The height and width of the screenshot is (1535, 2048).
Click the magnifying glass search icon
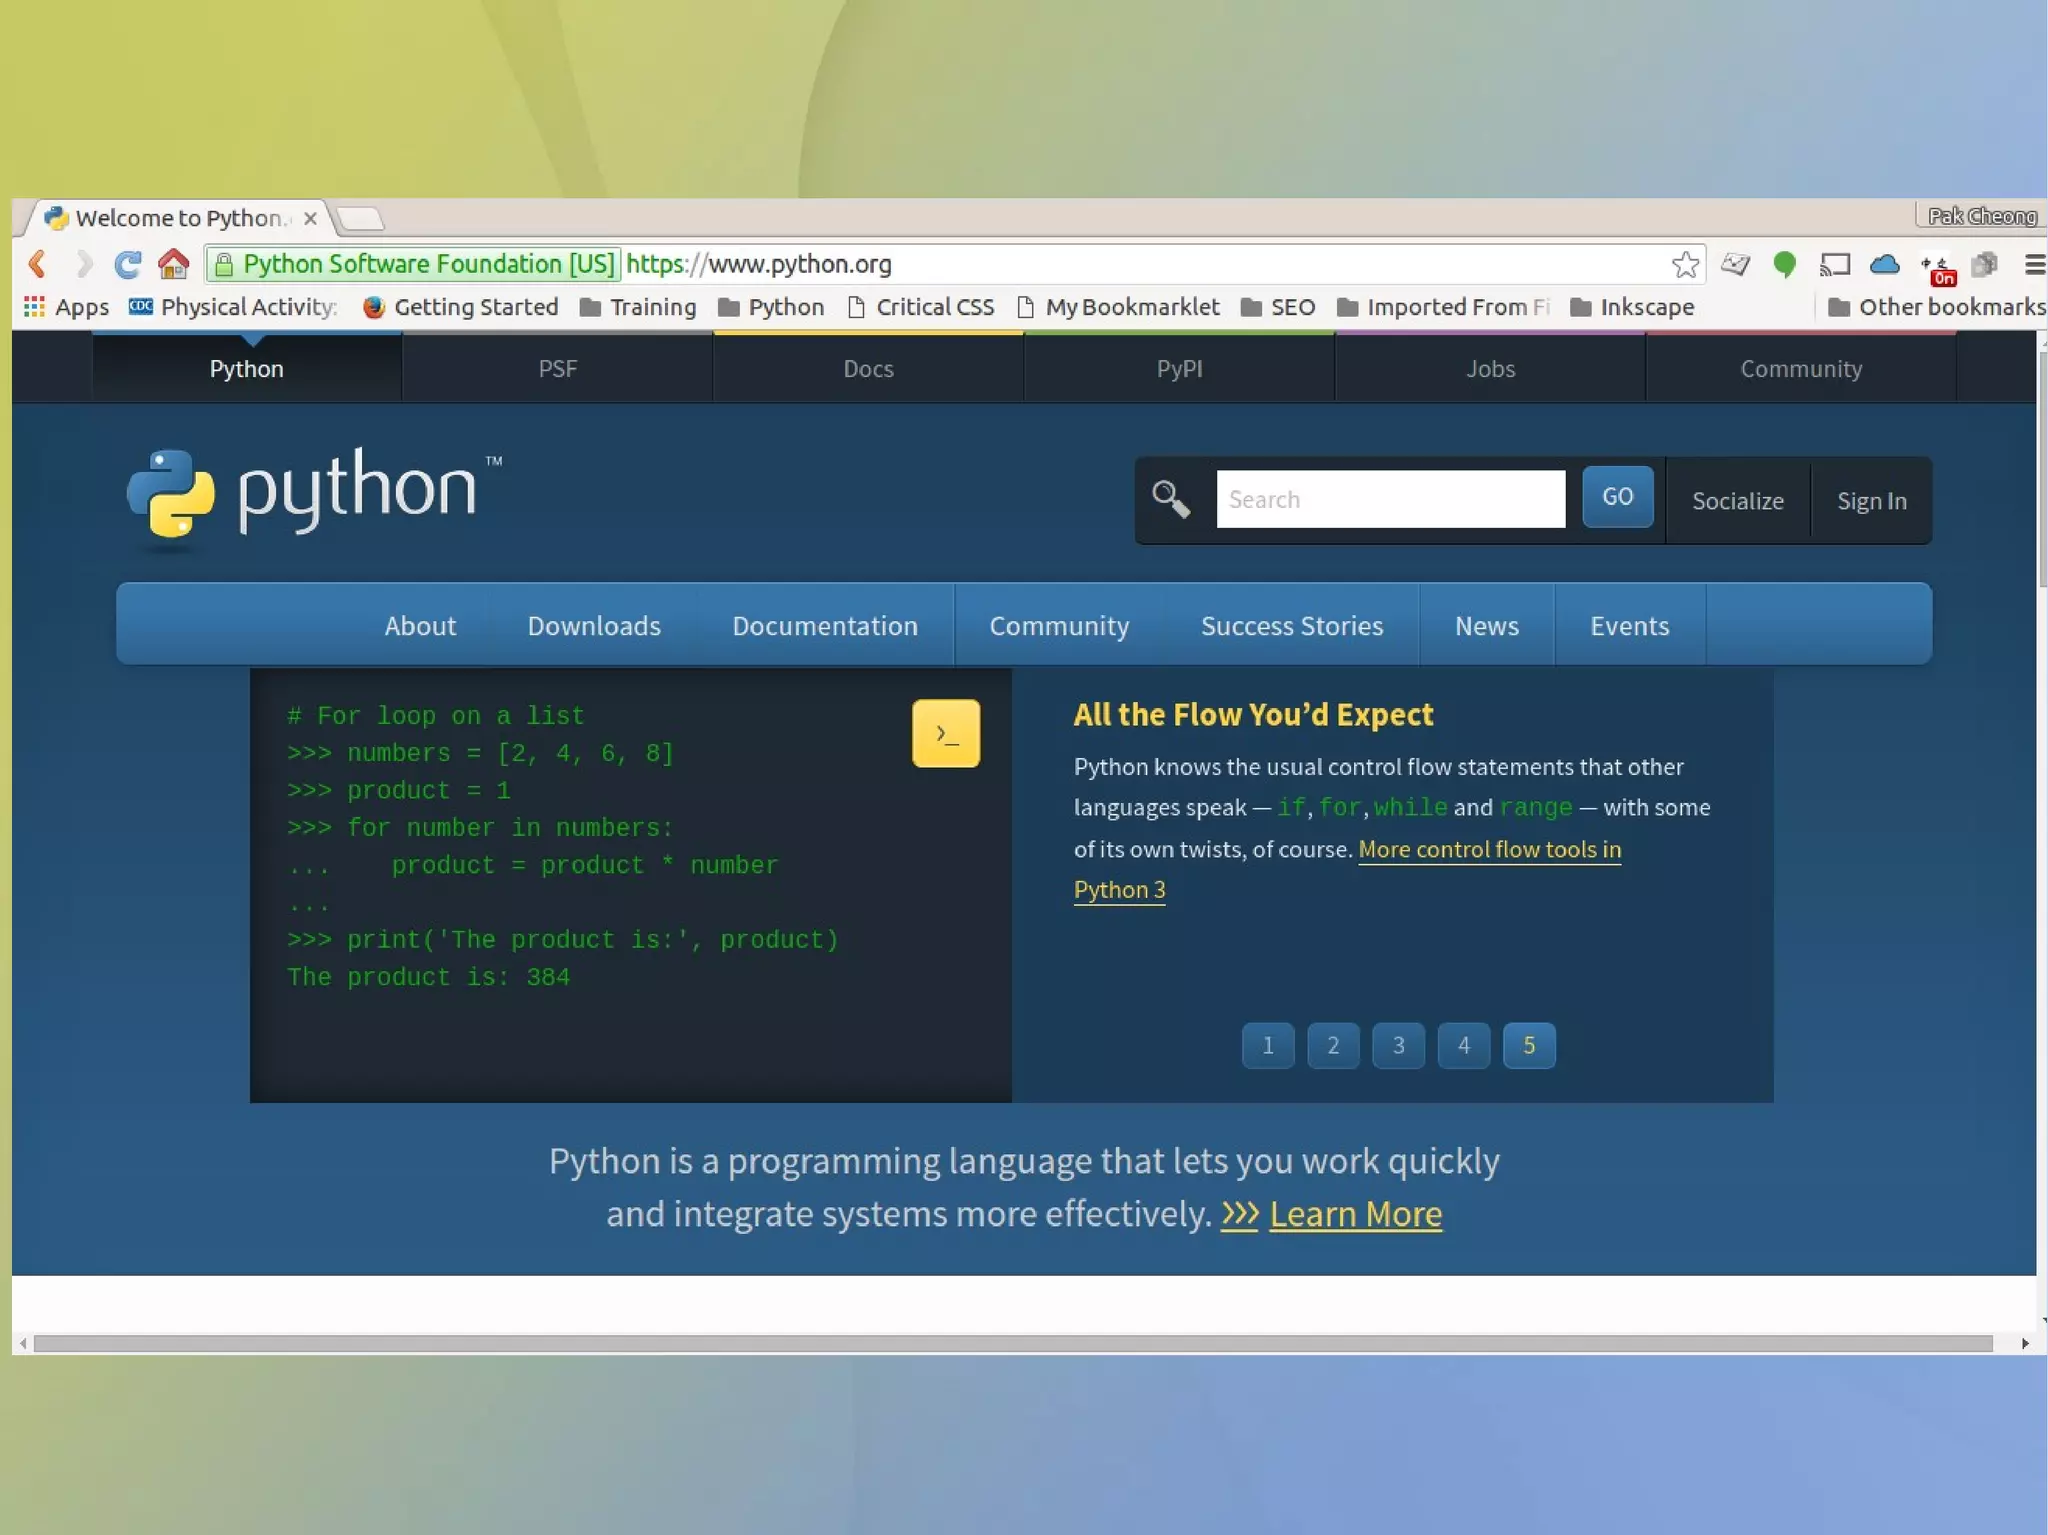tap(1170, 499)
